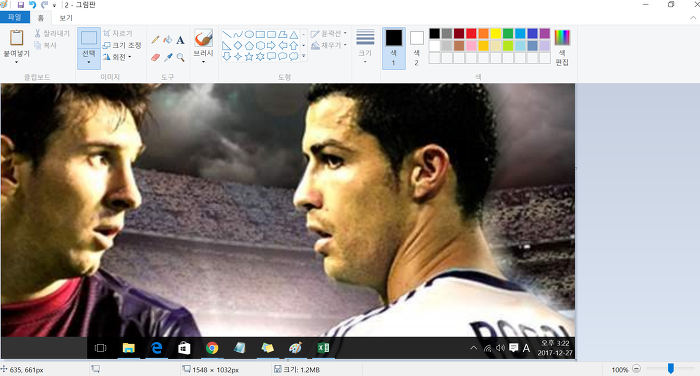Choose the Rounded rectangular callout shape

coord(271,57)
